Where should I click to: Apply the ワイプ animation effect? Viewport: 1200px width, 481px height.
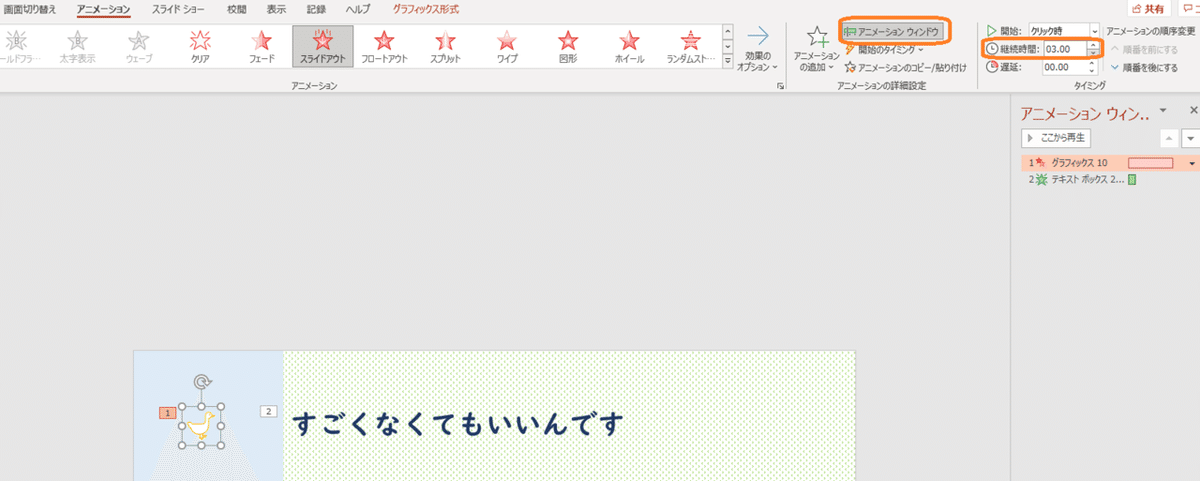pyautogui.click(x=506, y=46)
